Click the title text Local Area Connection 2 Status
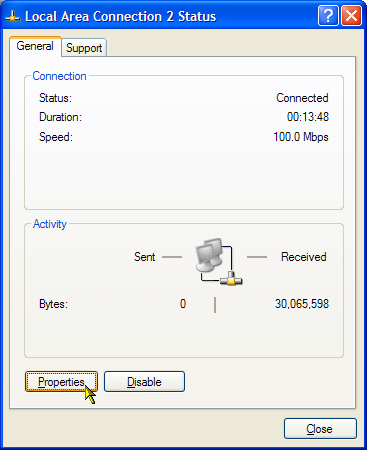 click(x=121, y=16)
